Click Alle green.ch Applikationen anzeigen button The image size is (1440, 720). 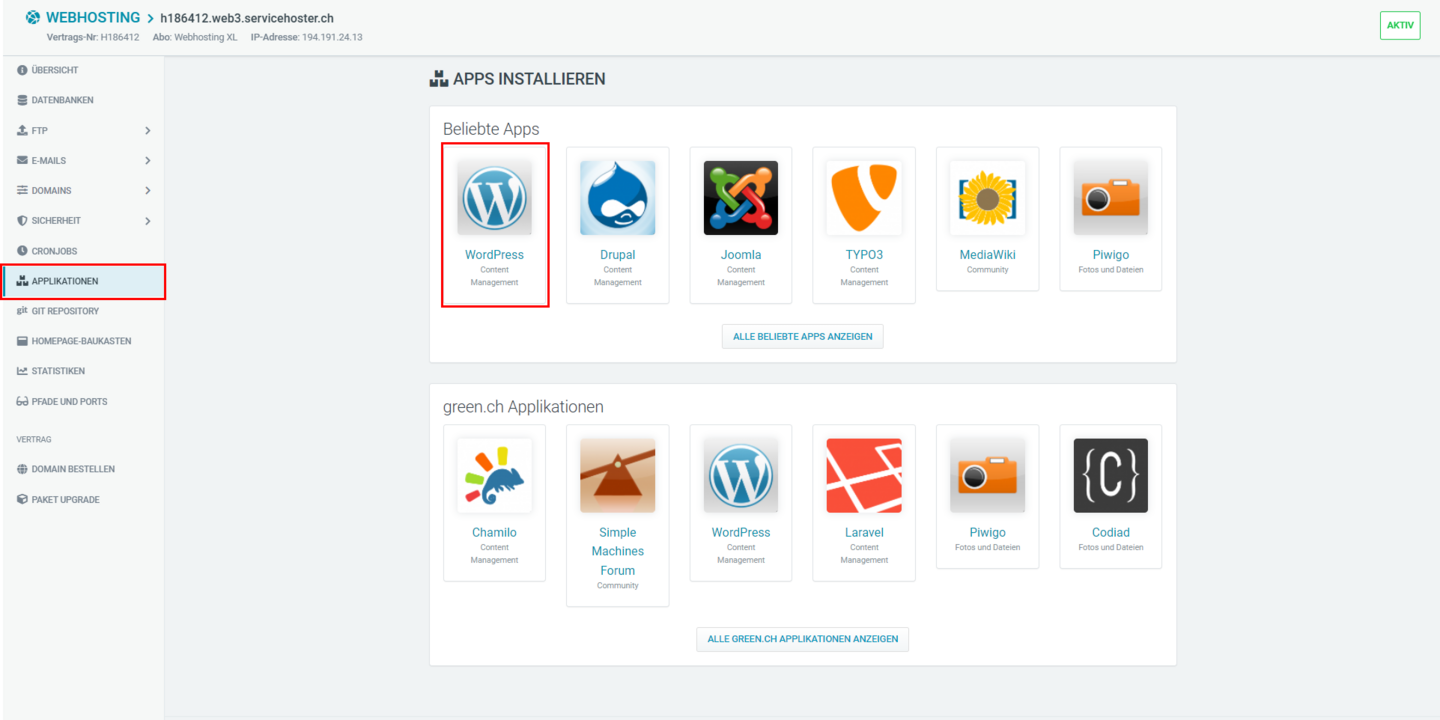pos(802,639)
